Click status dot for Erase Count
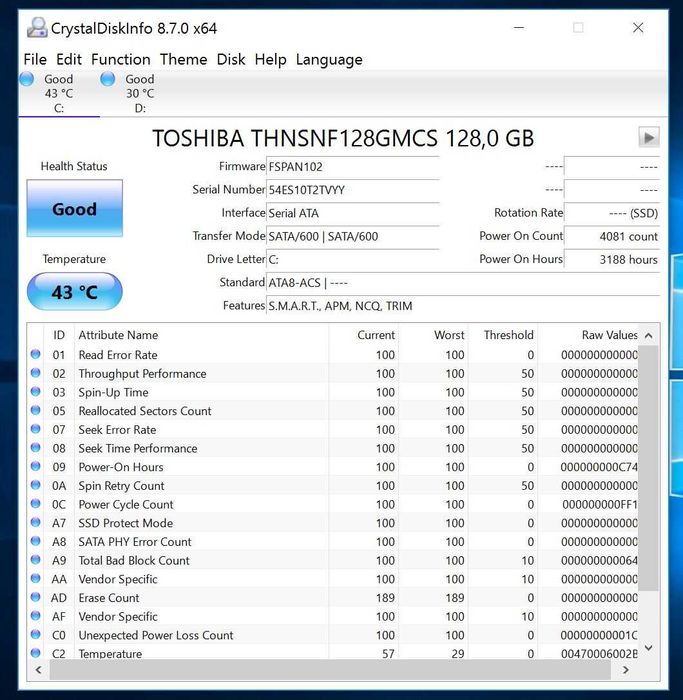The width and height of the screenshot is (683, 700). click(x=36, y=597)
